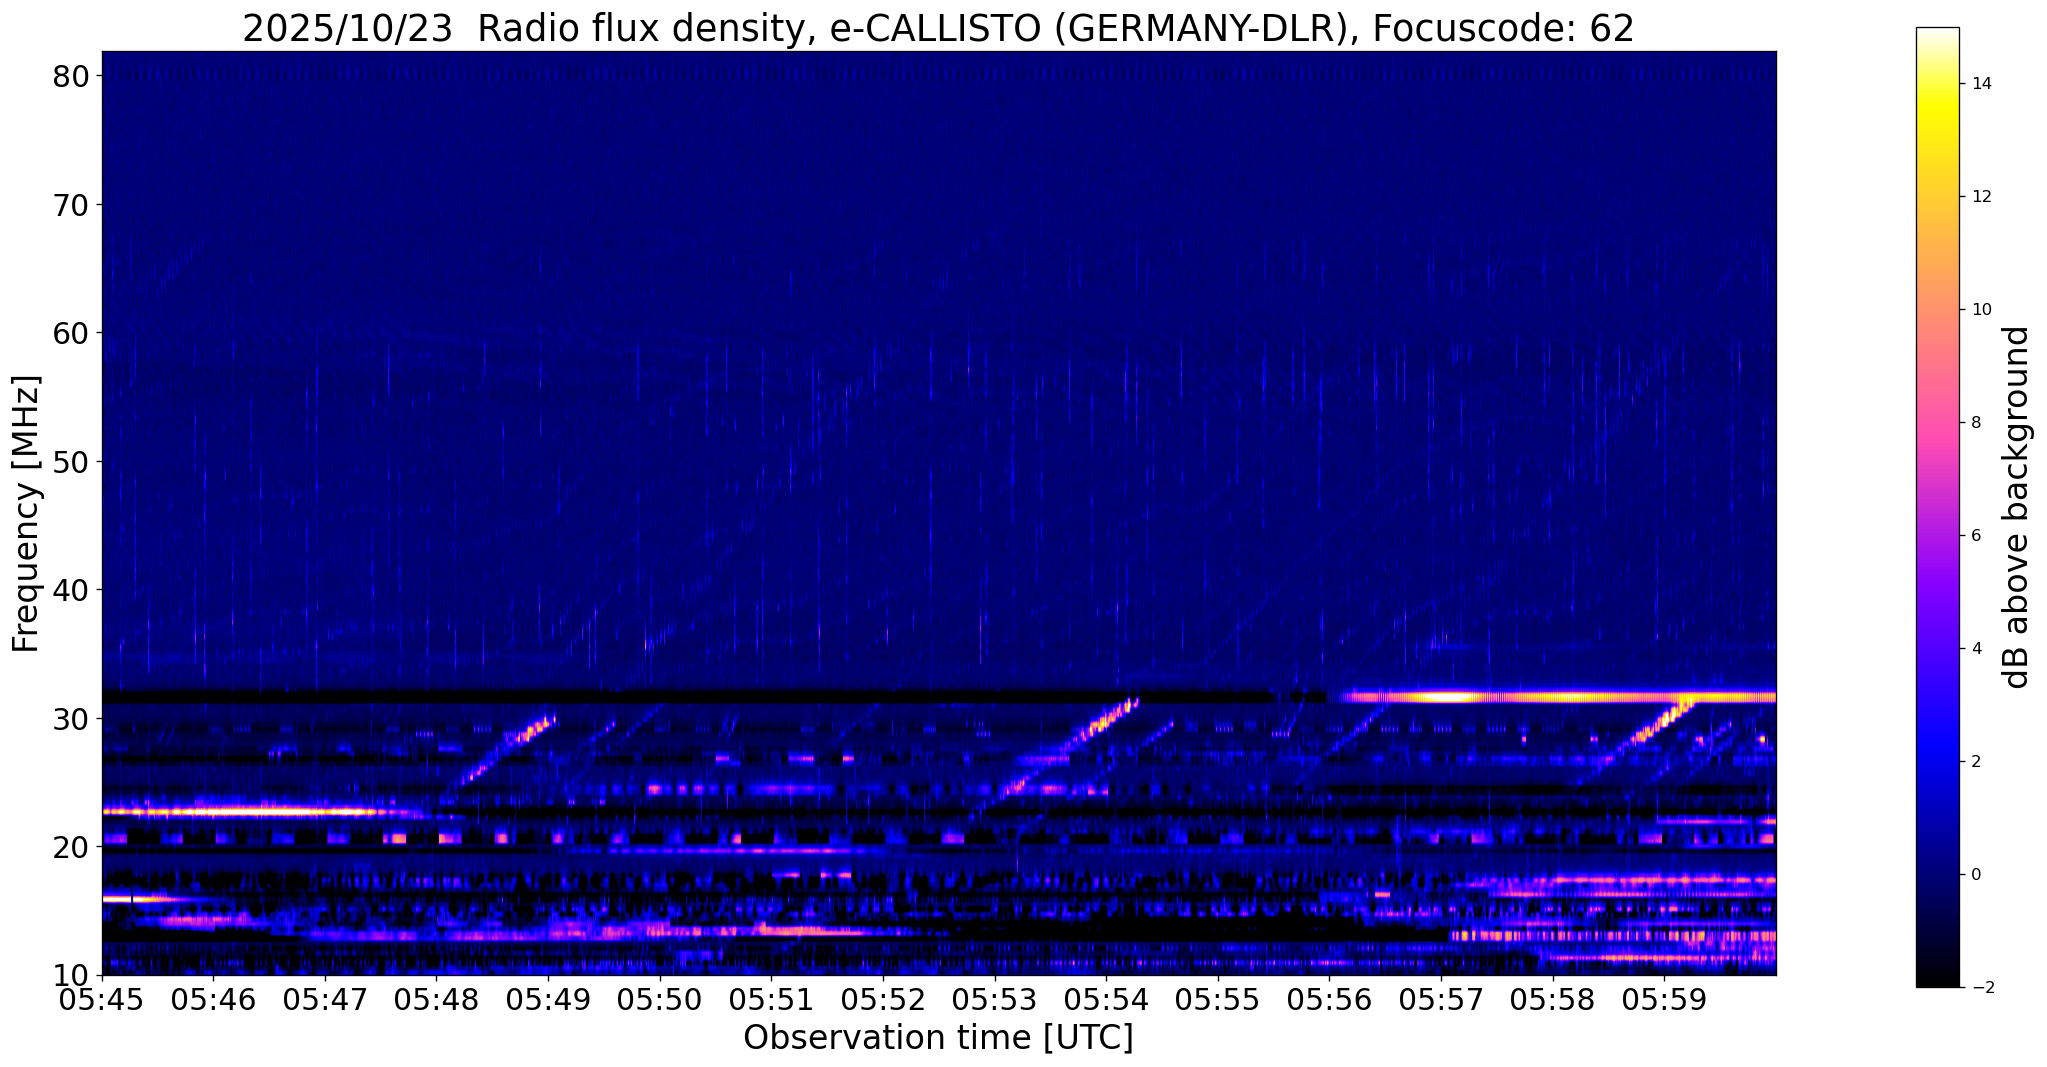This screenshot has height=1067, width=2047.
Task: Click the 'Observation time [UTC]' x-axis label
Action: coord(938,1037)
